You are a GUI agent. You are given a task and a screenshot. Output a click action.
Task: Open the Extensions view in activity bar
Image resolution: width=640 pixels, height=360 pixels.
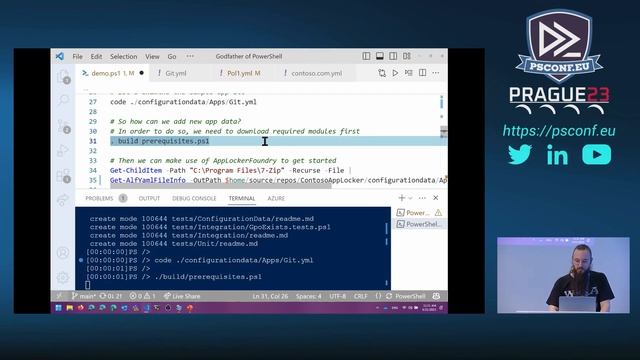(x=64, y=176)
